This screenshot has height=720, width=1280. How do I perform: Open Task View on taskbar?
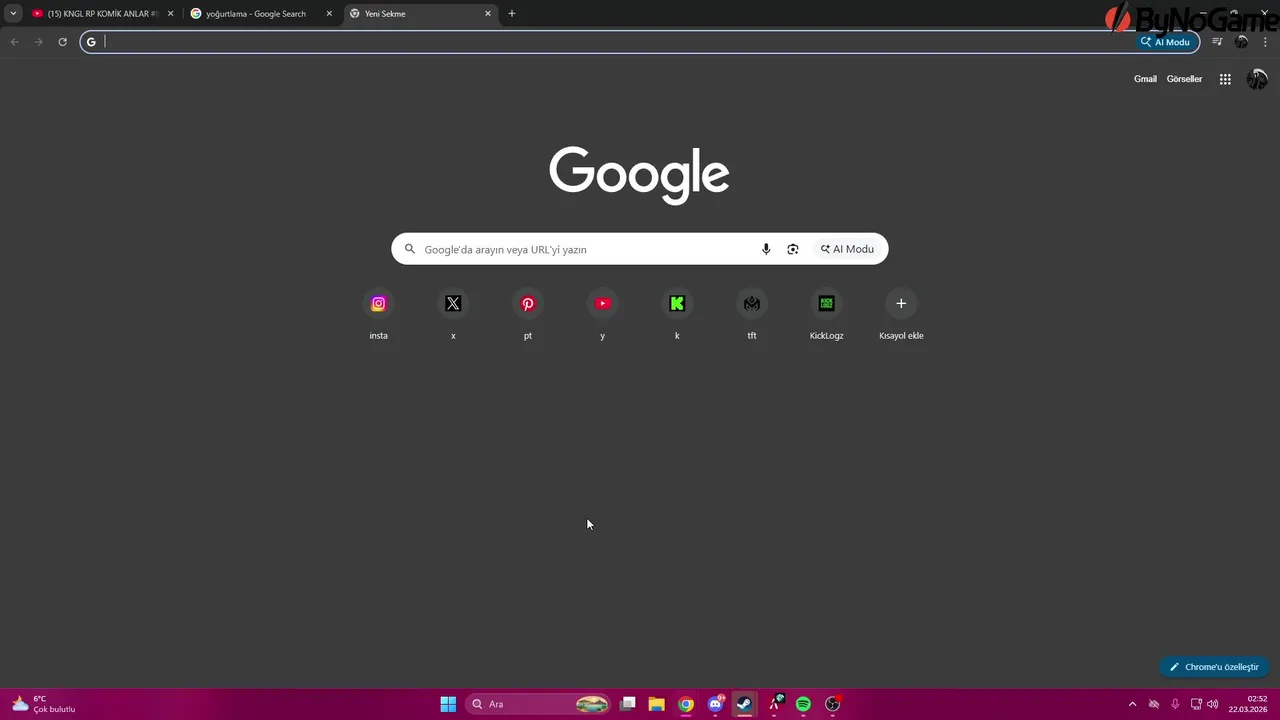click(628, 704)
